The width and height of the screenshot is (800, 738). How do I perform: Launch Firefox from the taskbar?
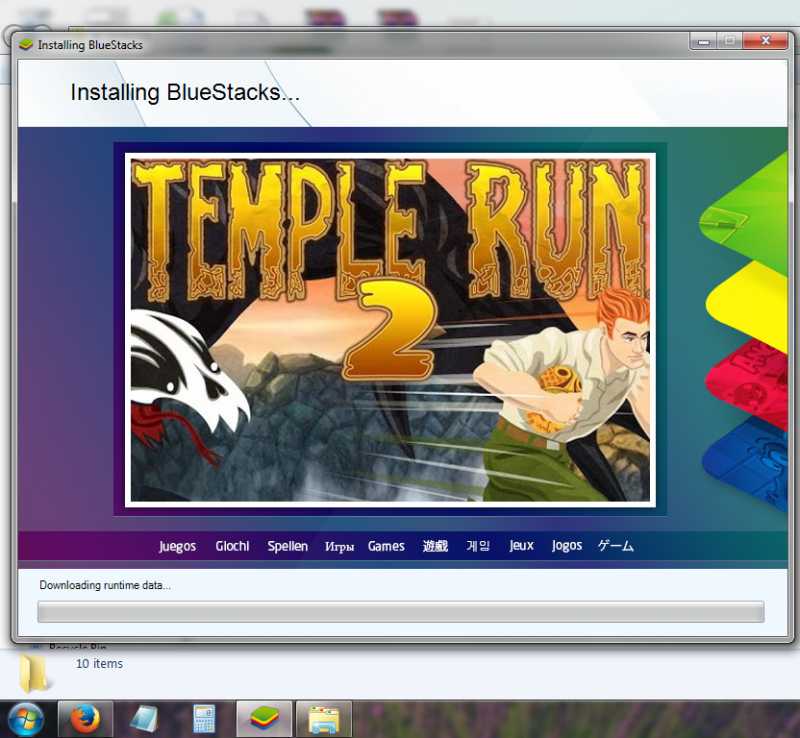[x=85, y=716]
